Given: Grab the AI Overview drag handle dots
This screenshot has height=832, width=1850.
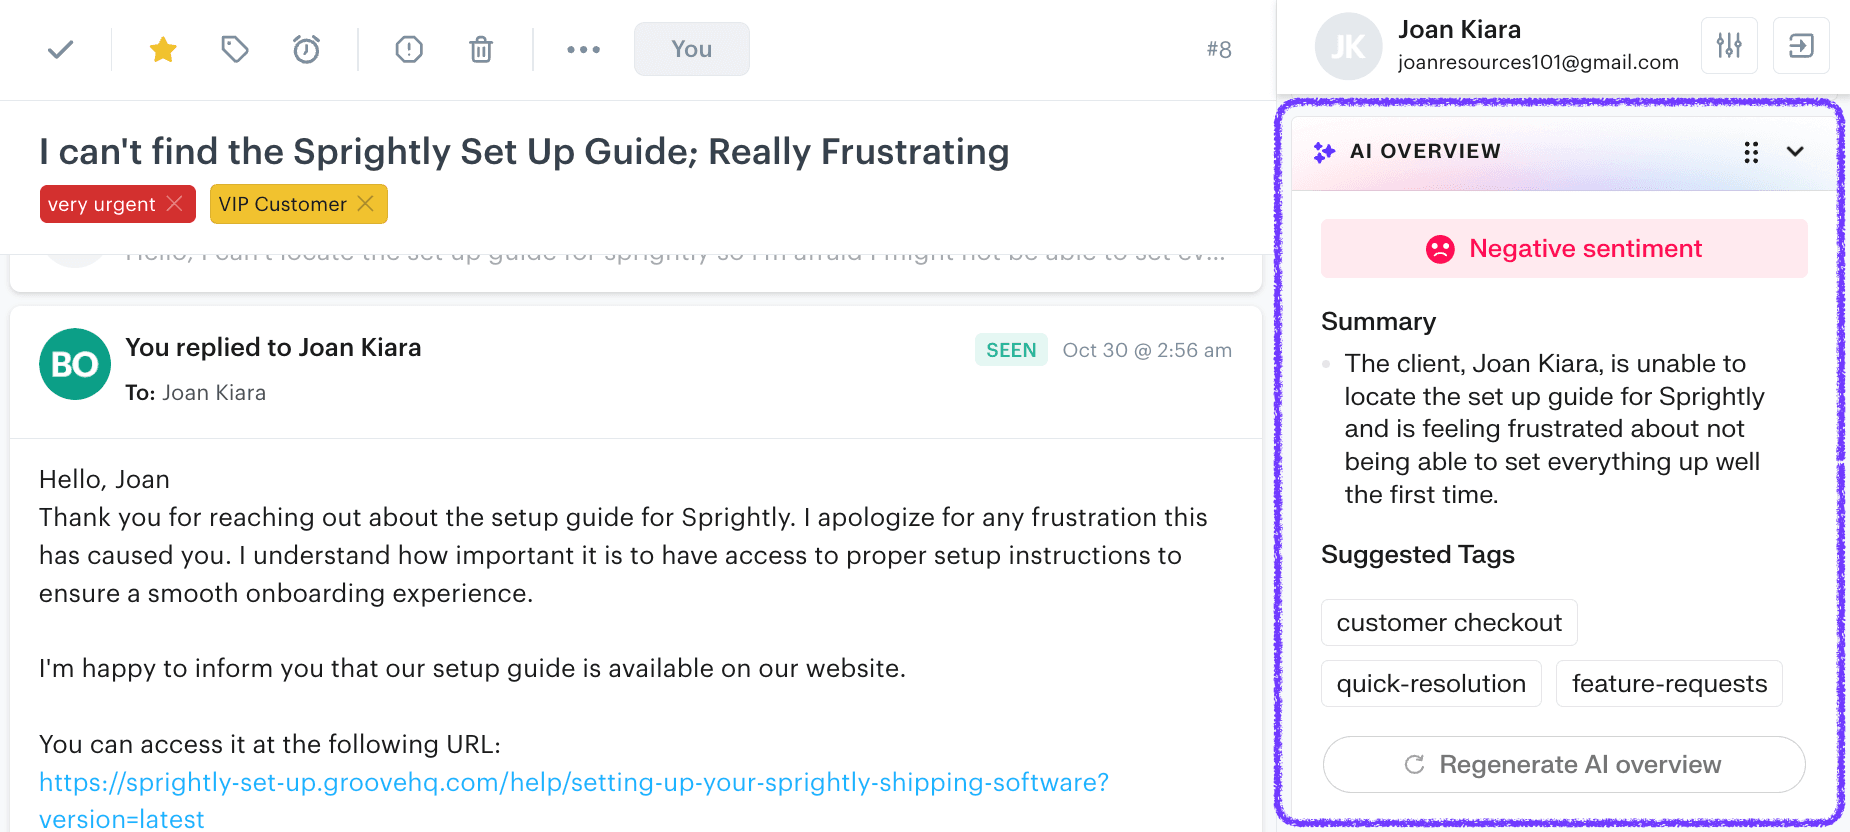Looking at the screenshot, I should [1751, 153].
